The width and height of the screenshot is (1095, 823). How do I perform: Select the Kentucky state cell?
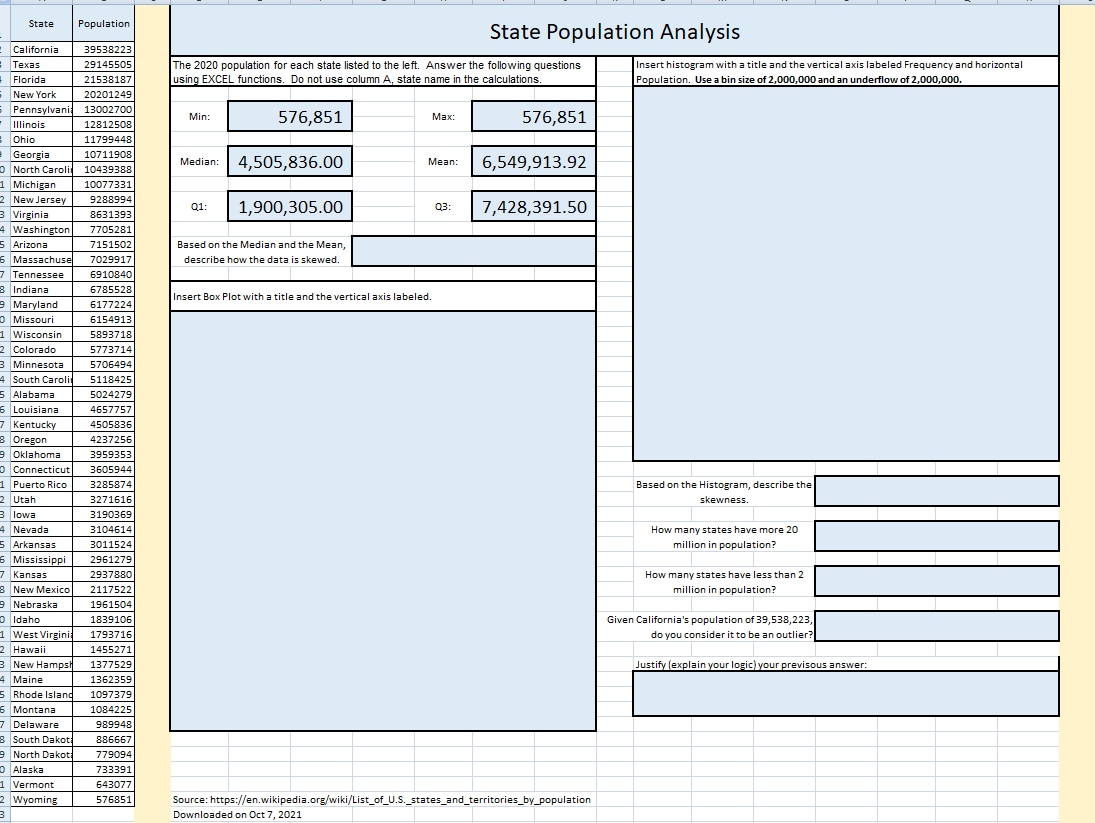click(41, 424)
